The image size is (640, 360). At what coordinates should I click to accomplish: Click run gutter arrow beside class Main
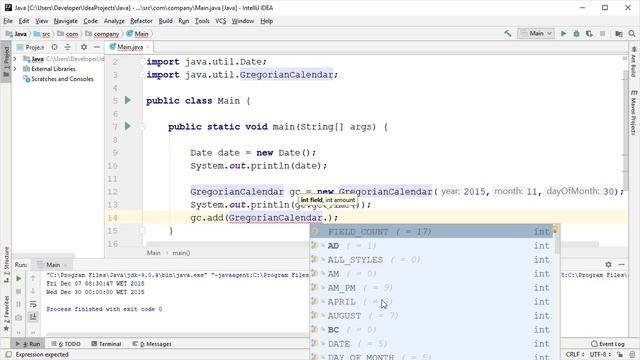coord(128,100)
